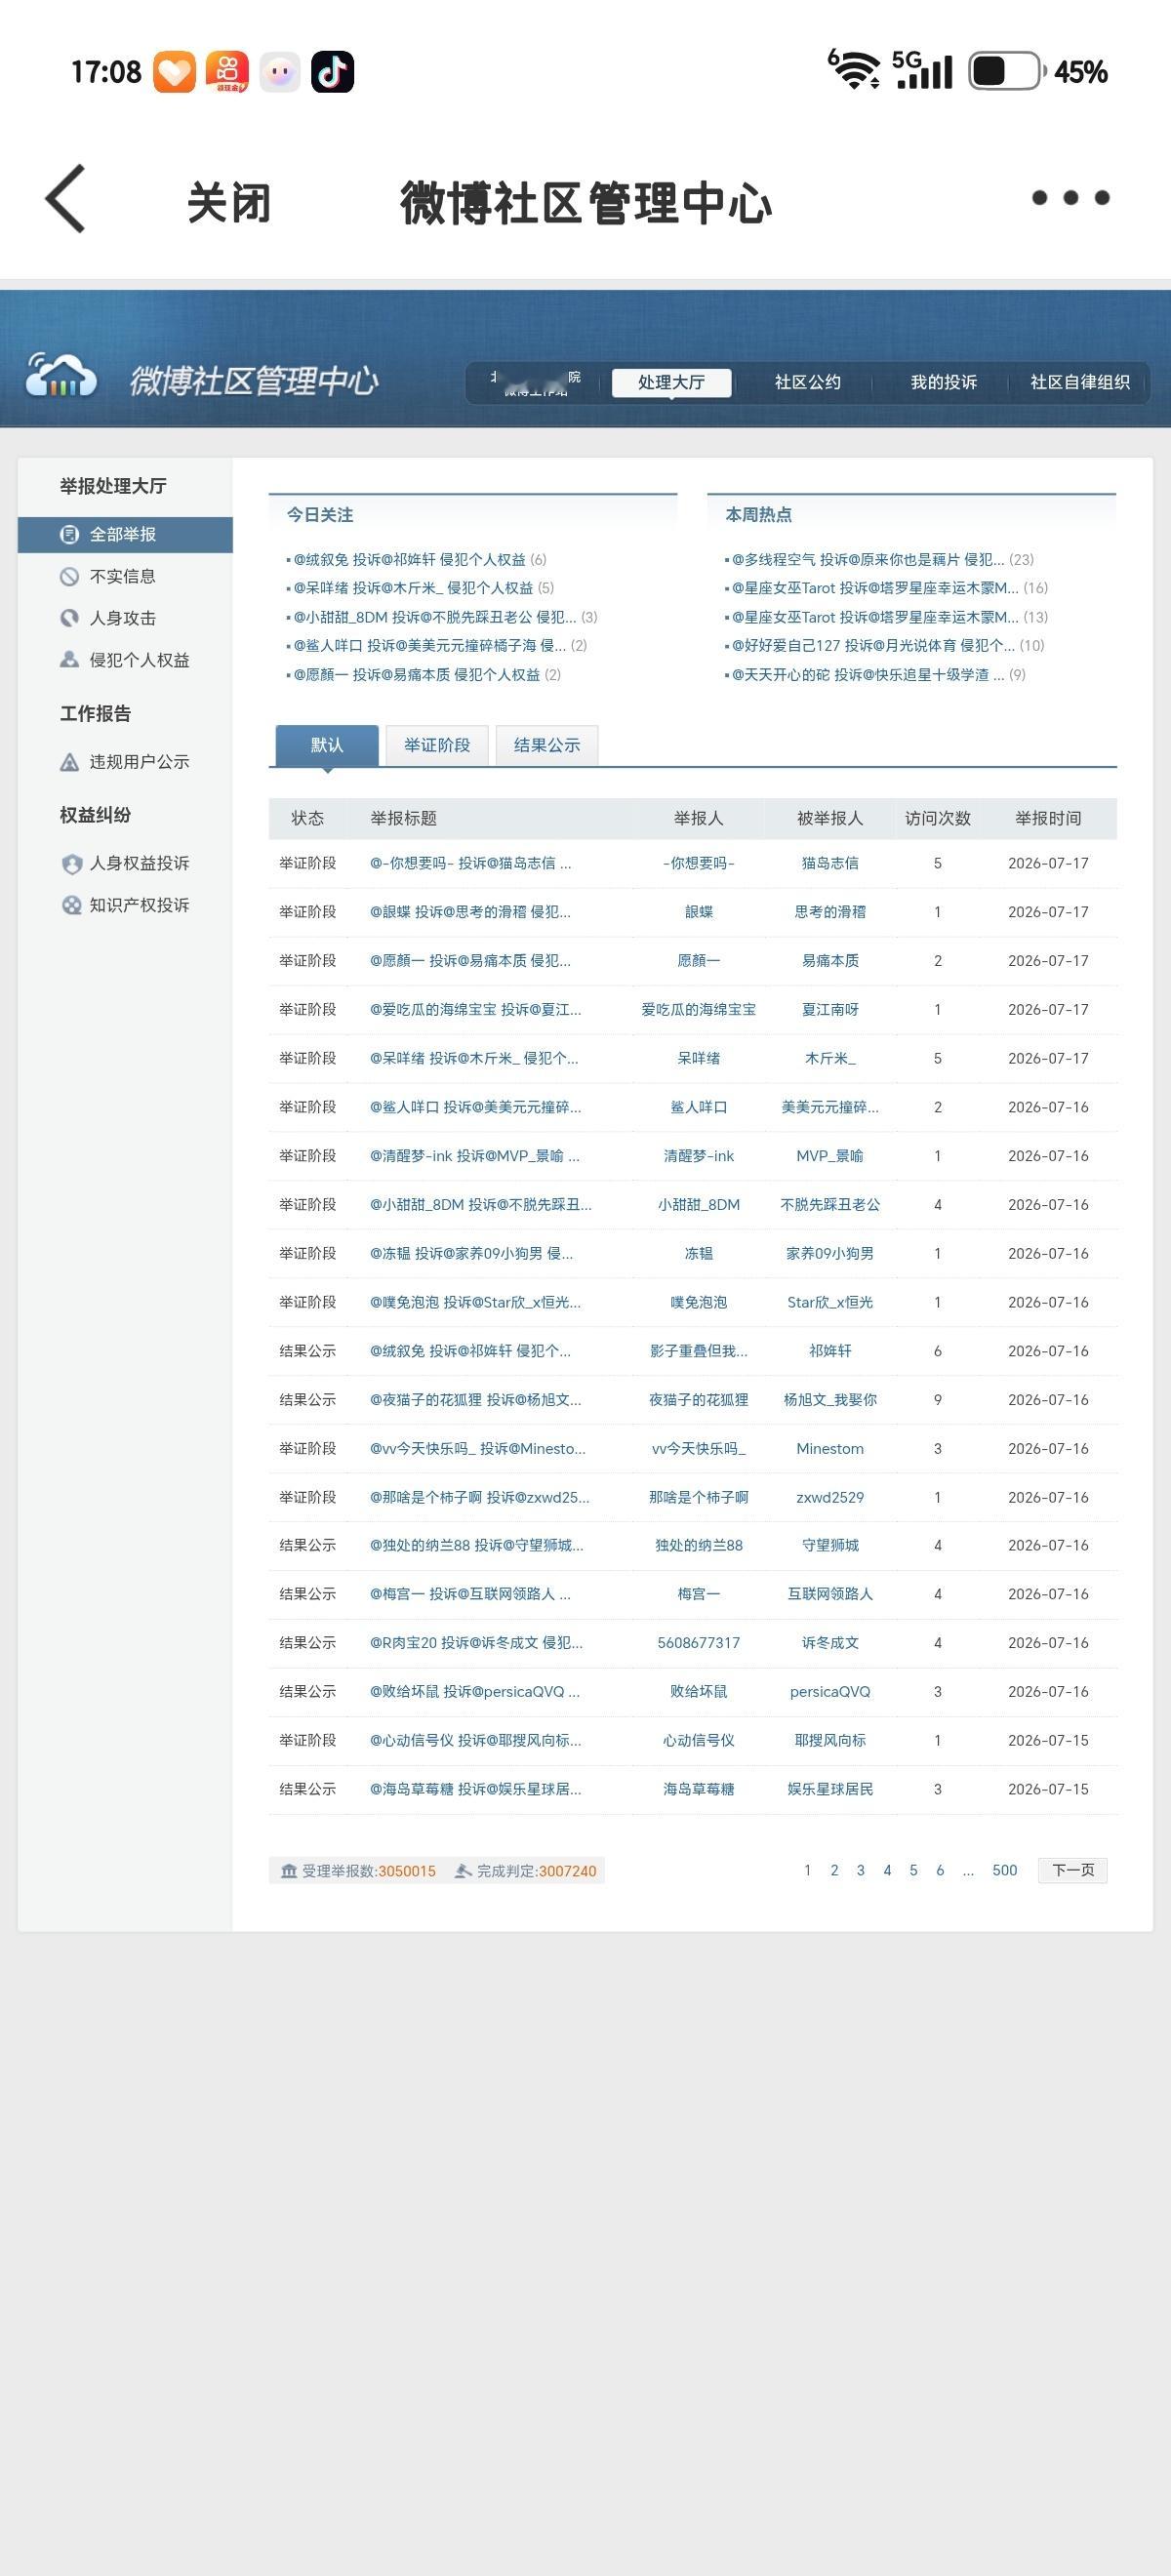Screen dimensions: 1171x2576
Task: Select 全部举报 in the sidebar
Action: (x=125, y=534)
